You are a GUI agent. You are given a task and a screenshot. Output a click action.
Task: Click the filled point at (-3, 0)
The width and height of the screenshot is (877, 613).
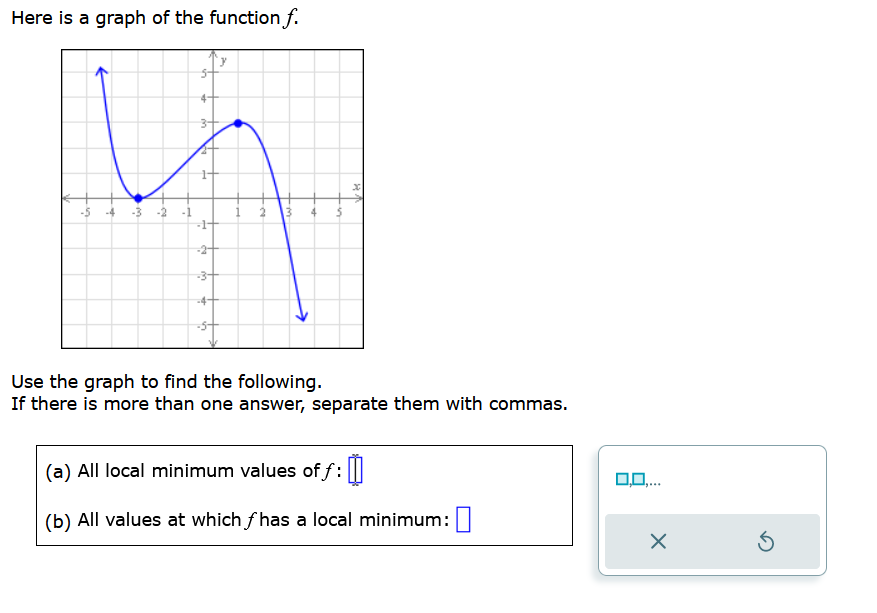click(x=136, y=198)
